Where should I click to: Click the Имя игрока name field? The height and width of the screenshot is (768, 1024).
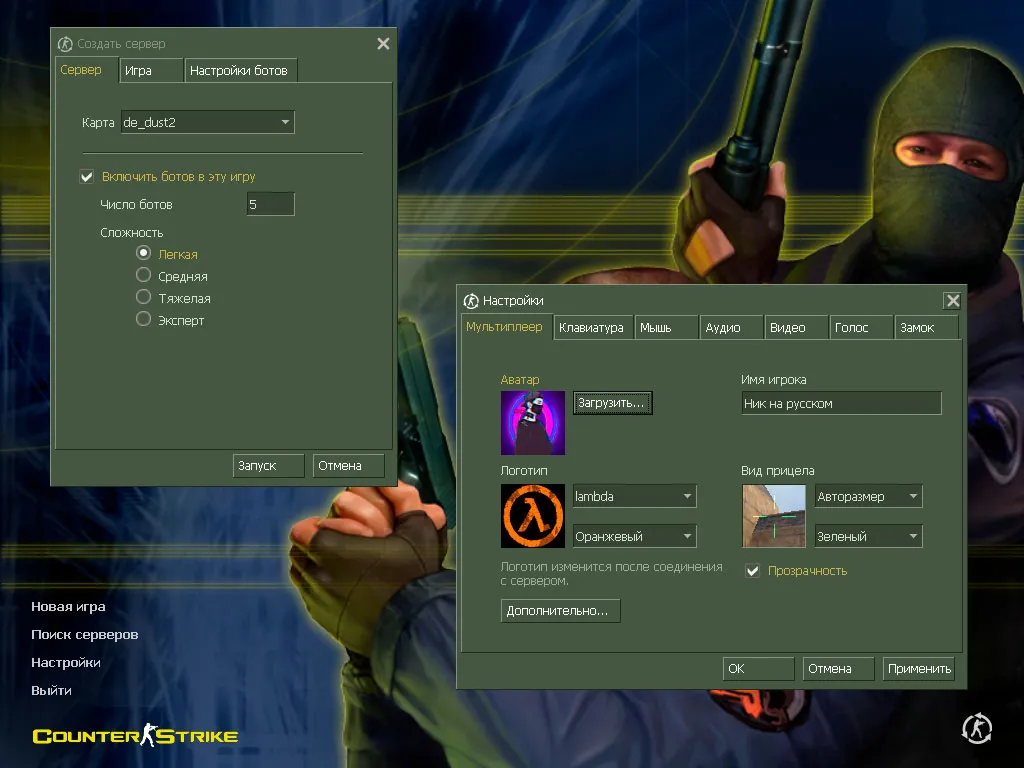(841, 403)
